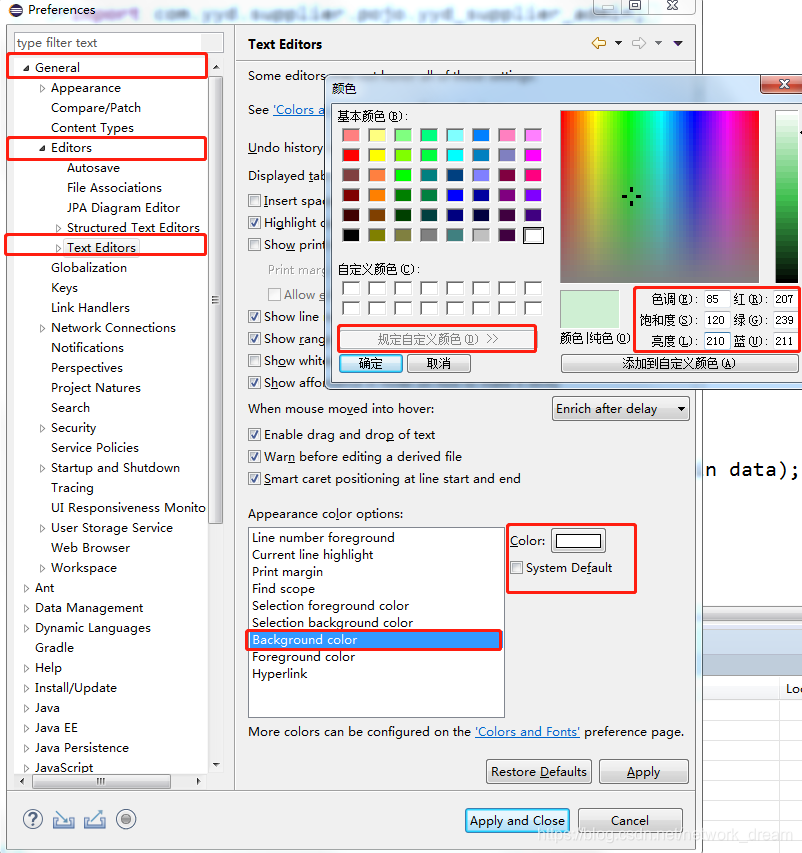Image resolution: width=802 pixels, height=853 pixels.
Task: Click 添加到自定义颜色 button
Action: [679, 363]
